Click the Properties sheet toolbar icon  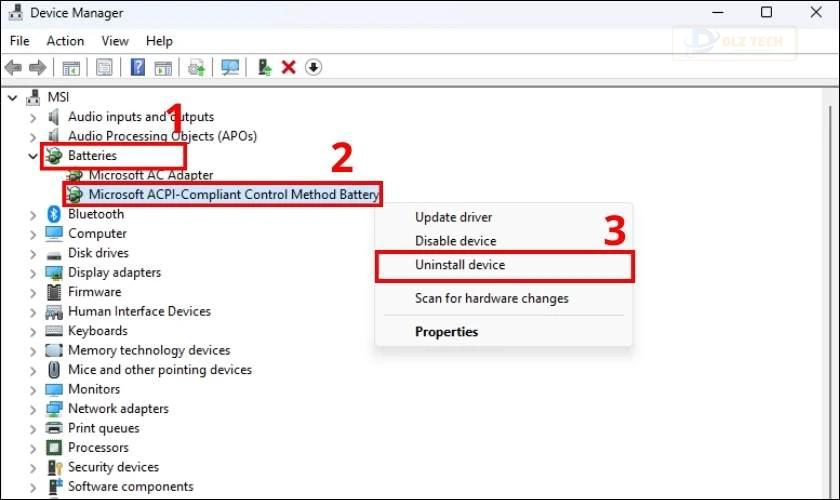[104, 68]
